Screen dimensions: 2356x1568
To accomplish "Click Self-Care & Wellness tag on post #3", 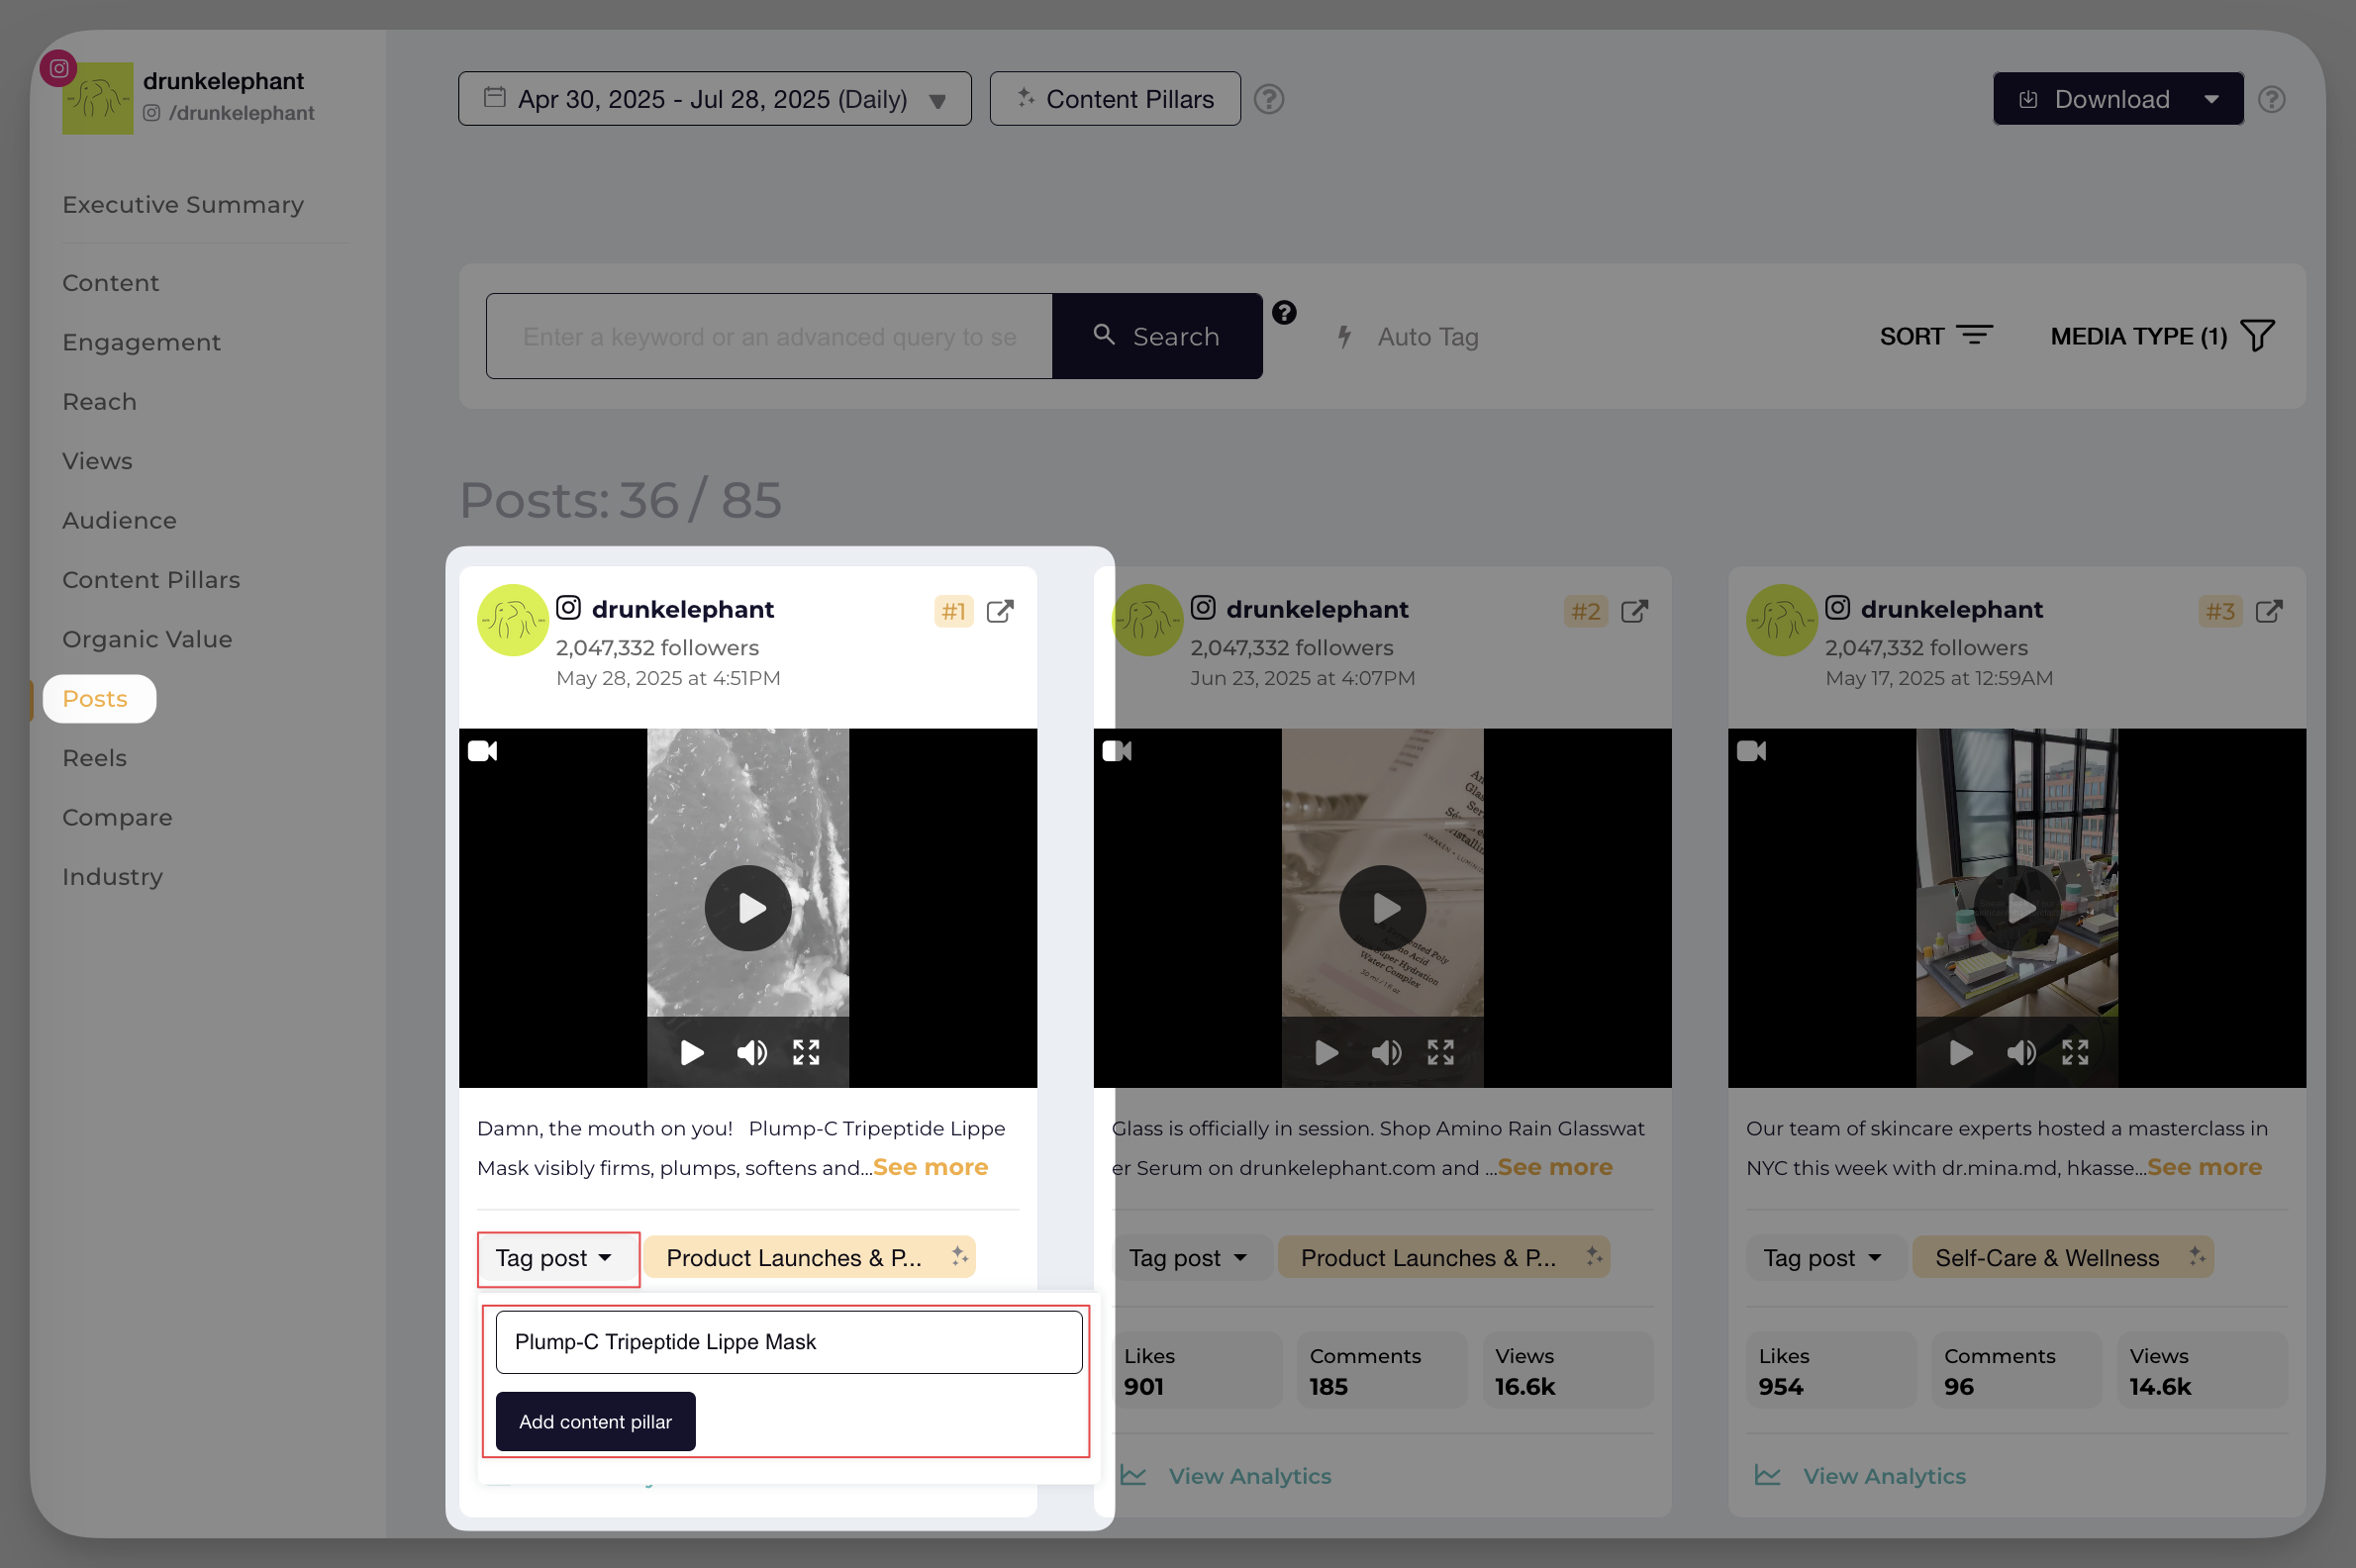I will (2063, 1258).
